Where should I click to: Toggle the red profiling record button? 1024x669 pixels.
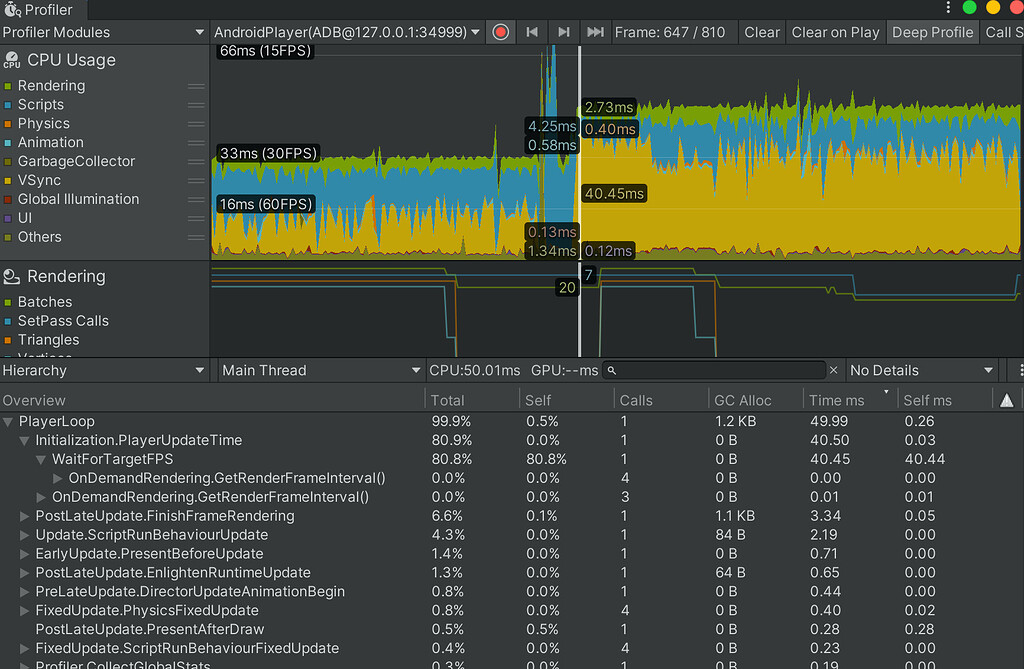point(499,31)
